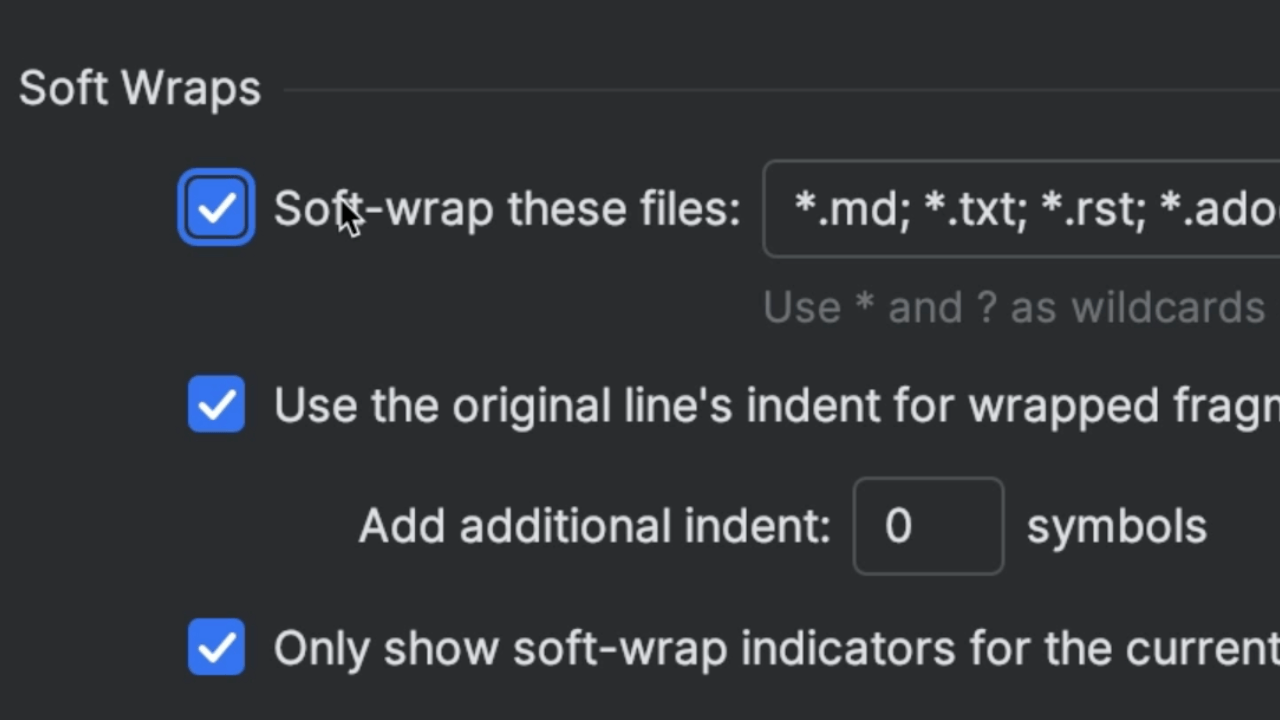Click the Add additional indent label
This screenshot has height=720, width=1280.
pyautogui.click(x=595, y=526)
